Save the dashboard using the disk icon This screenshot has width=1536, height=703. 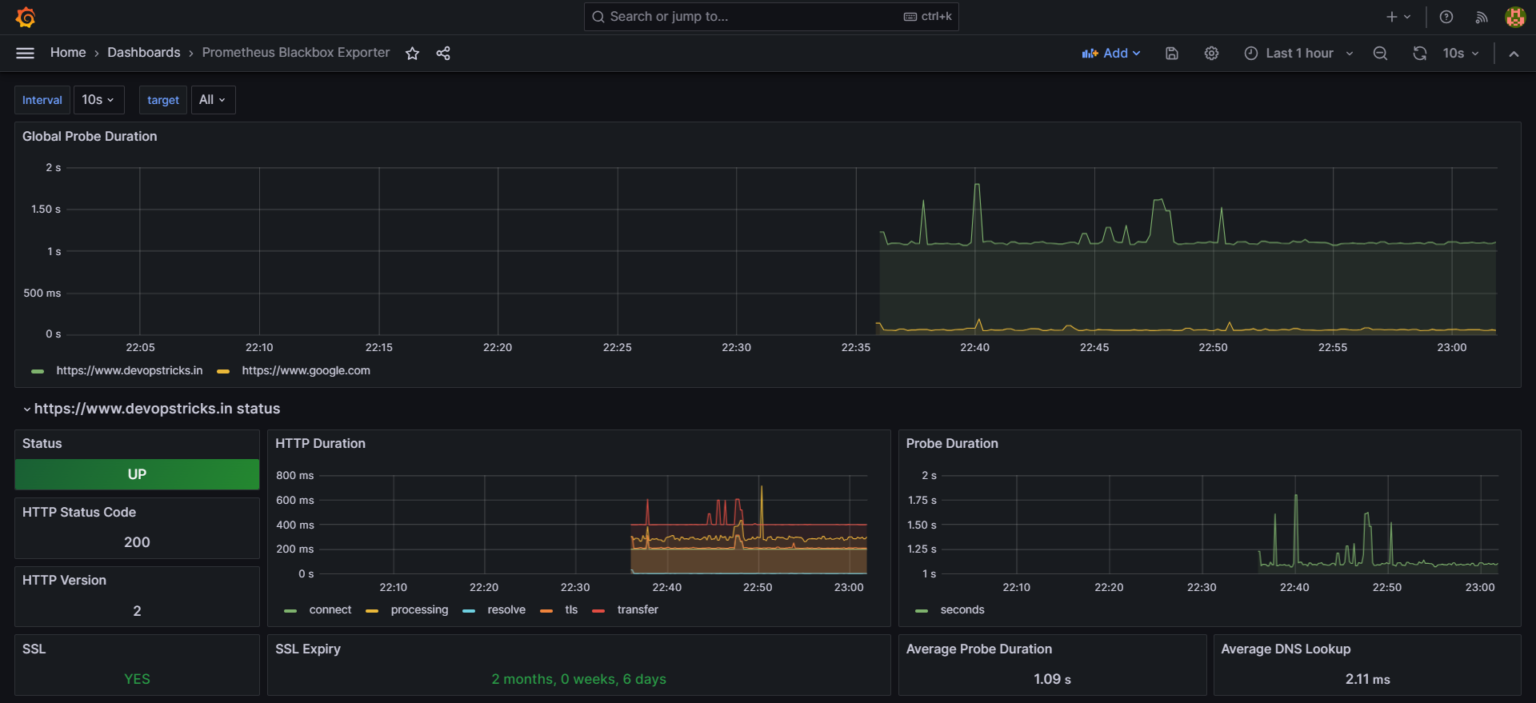1171,53
